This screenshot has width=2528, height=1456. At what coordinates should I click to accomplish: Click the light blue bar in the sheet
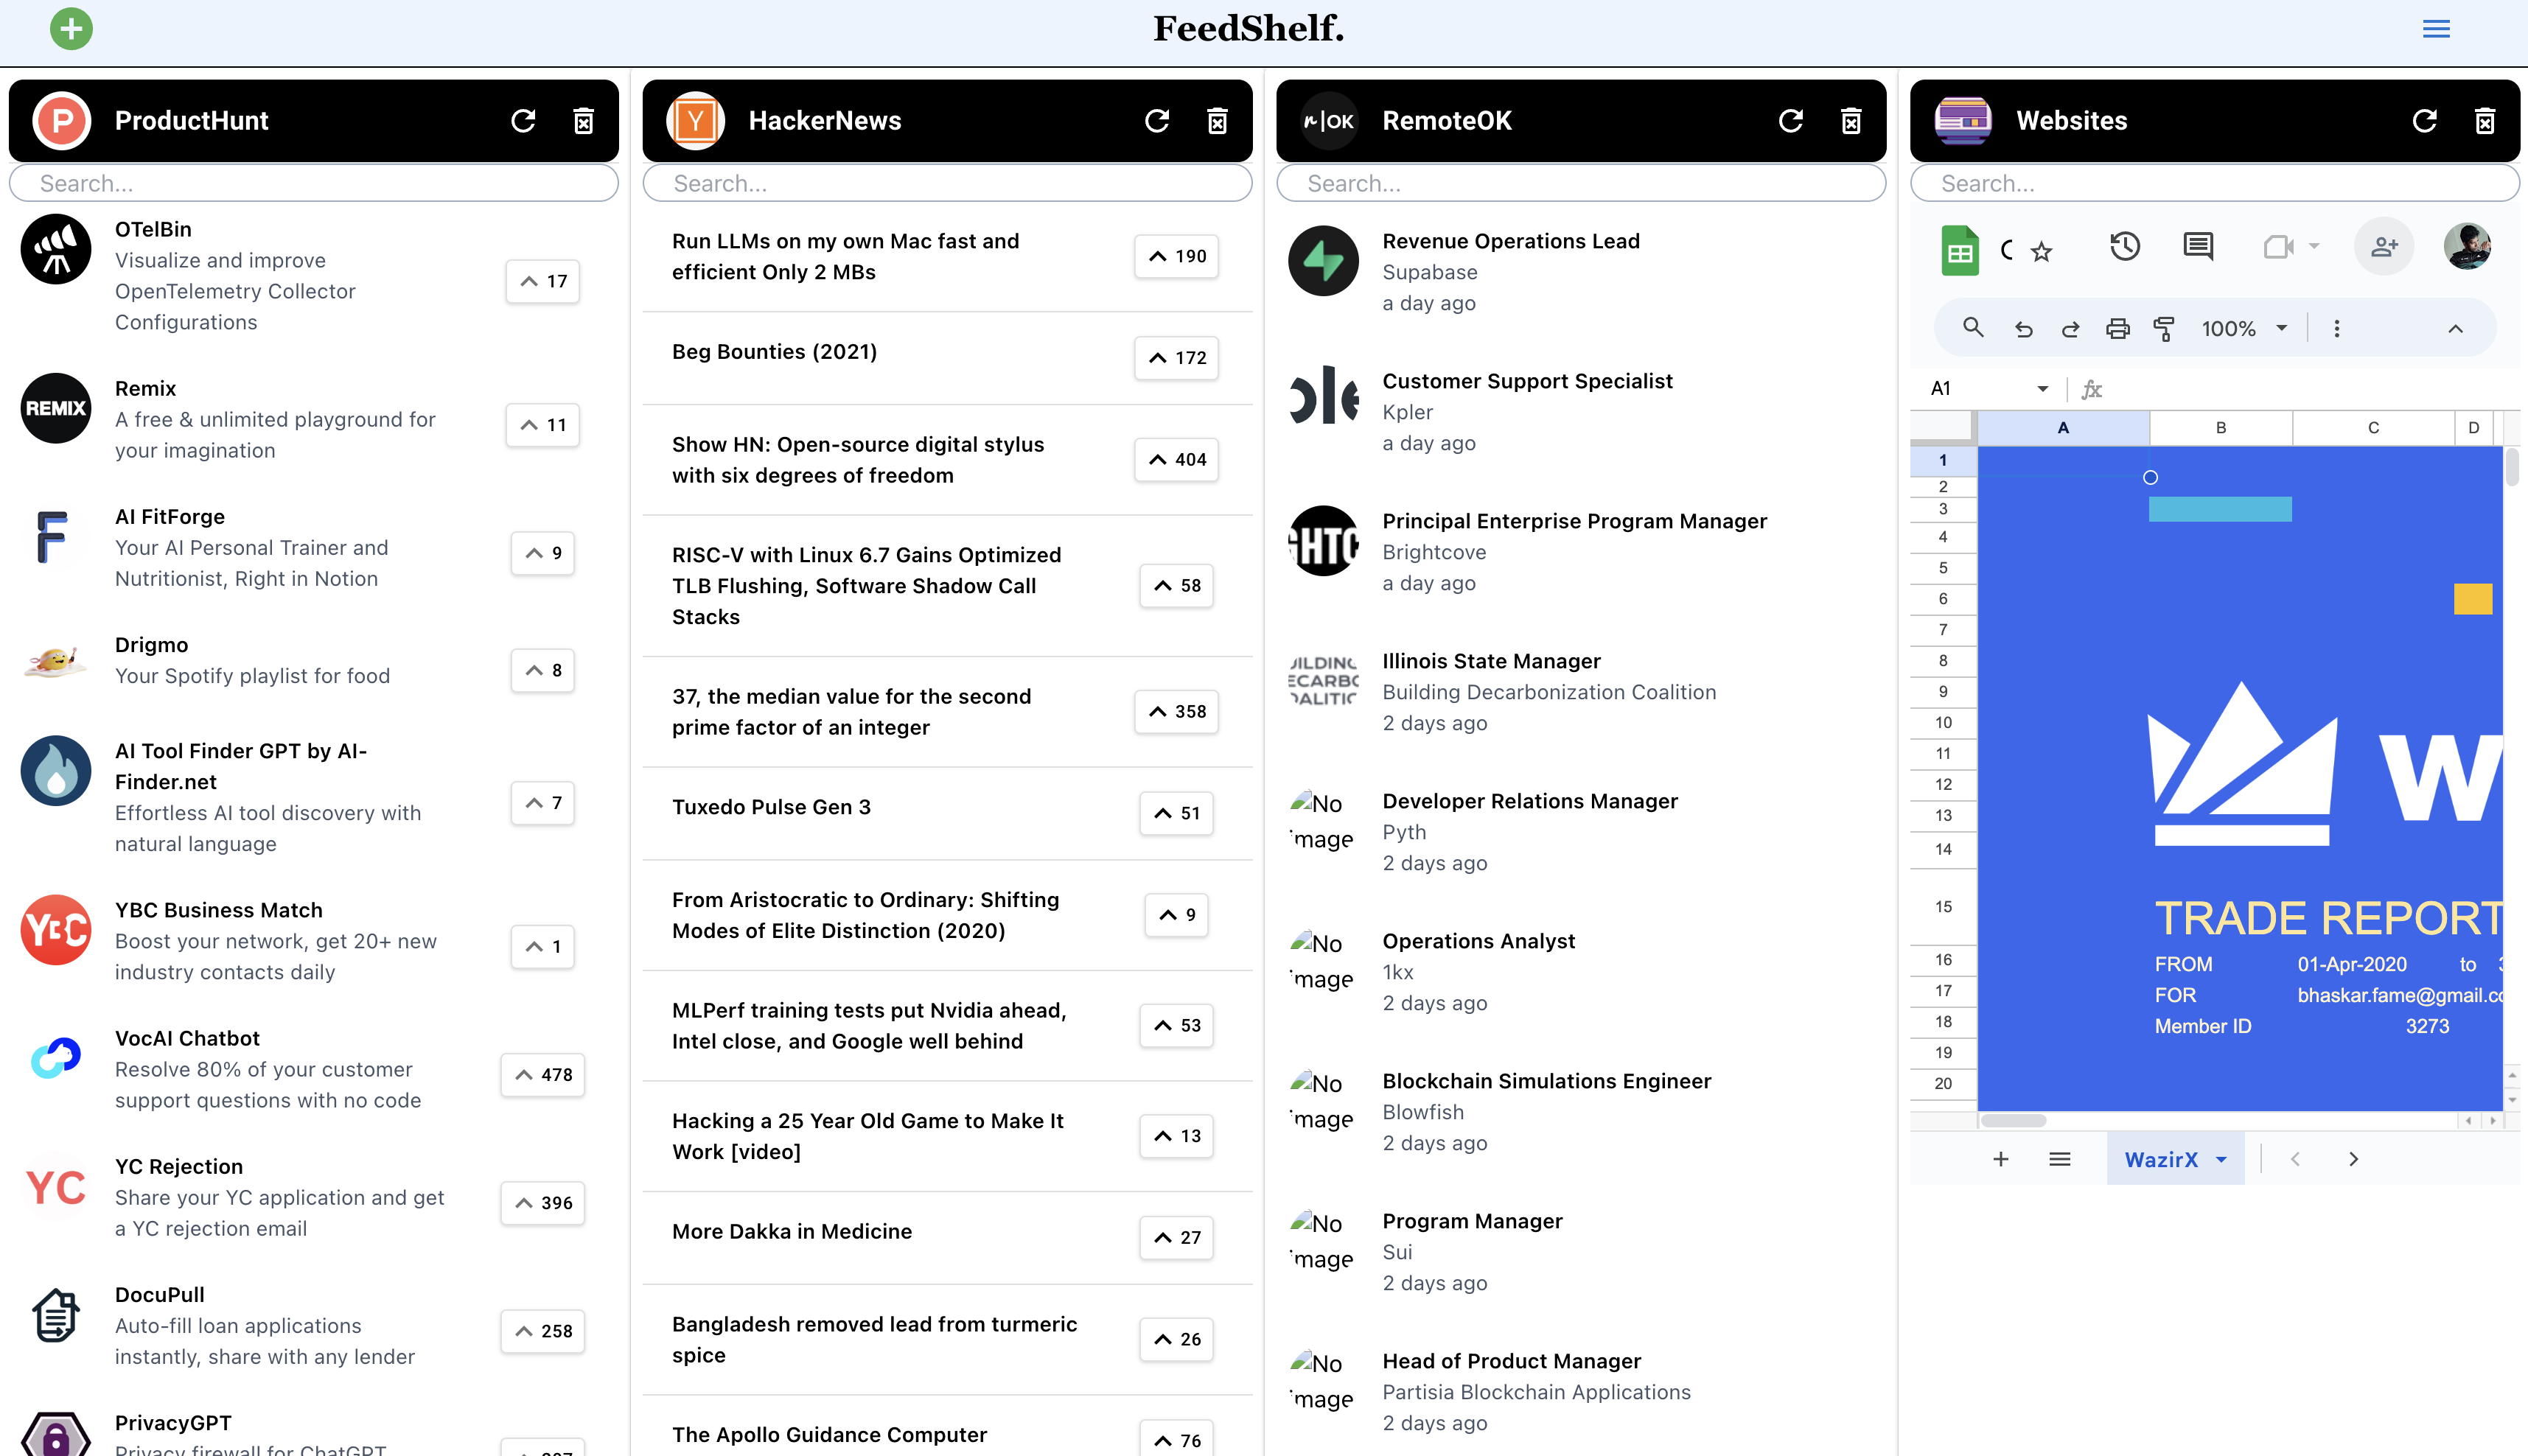tap(2220, 509)
